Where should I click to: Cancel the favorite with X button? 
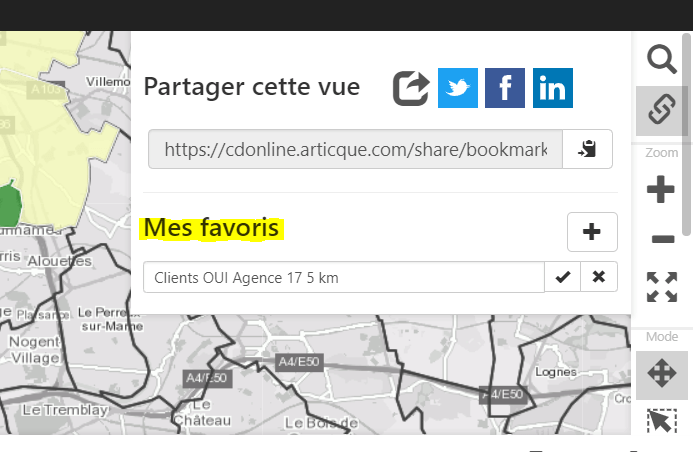[x=599, y=277]
